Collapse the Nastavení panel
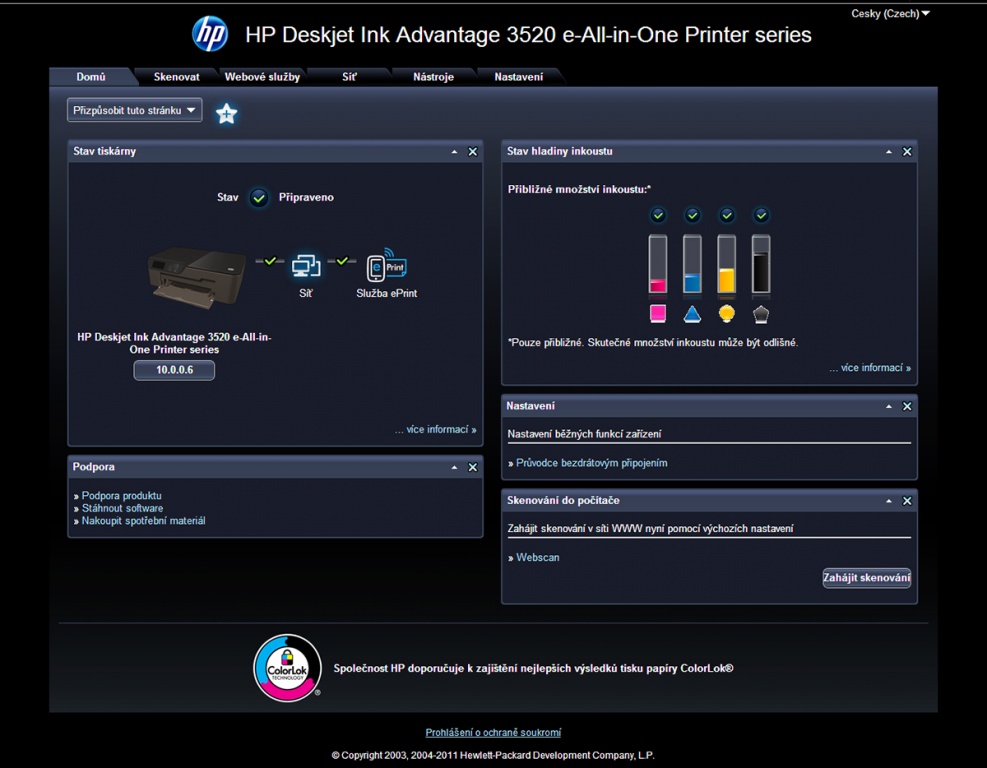Image resolution: width=987 pixels, height=768 pixels. [x=889, y=407]
